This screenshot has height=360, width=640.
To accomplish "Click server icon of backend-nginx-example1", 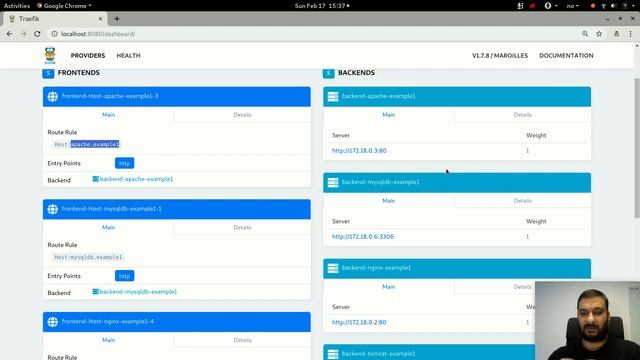I will point(333,268).
